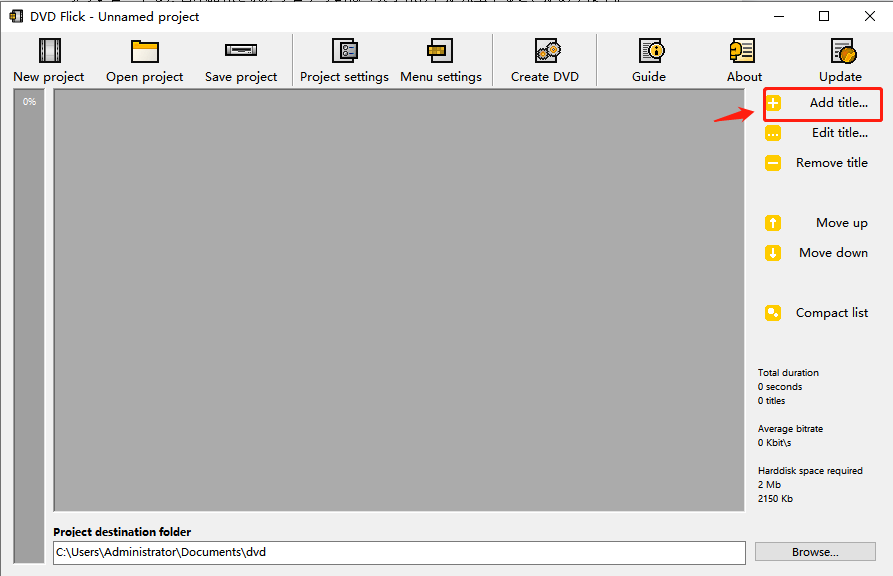
Task: Click the '0 titles' count text
Action: [771, 401]
